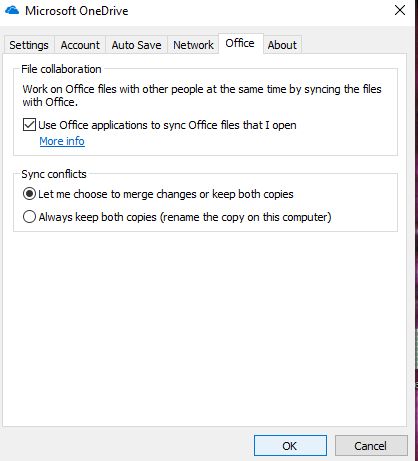
Task: Choose Always keep both copies radio button
Action: click(x=29, y=217)
